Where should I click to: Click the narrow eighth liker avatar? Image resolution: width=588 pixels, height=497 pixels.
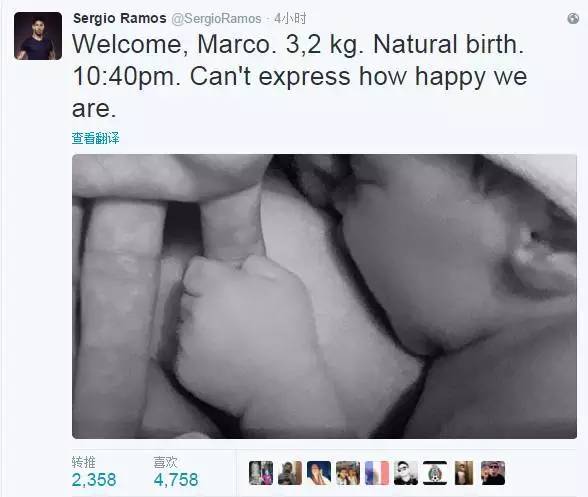click(464, 473)
